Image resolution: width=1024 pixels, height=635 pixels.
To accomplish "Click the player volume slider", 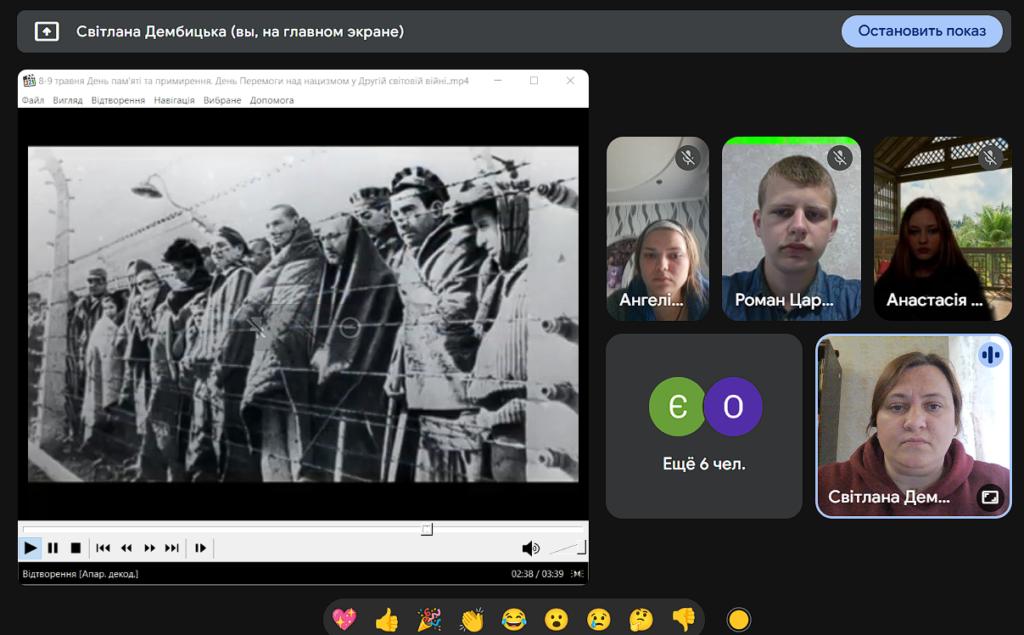I will (x=568, y=547).
